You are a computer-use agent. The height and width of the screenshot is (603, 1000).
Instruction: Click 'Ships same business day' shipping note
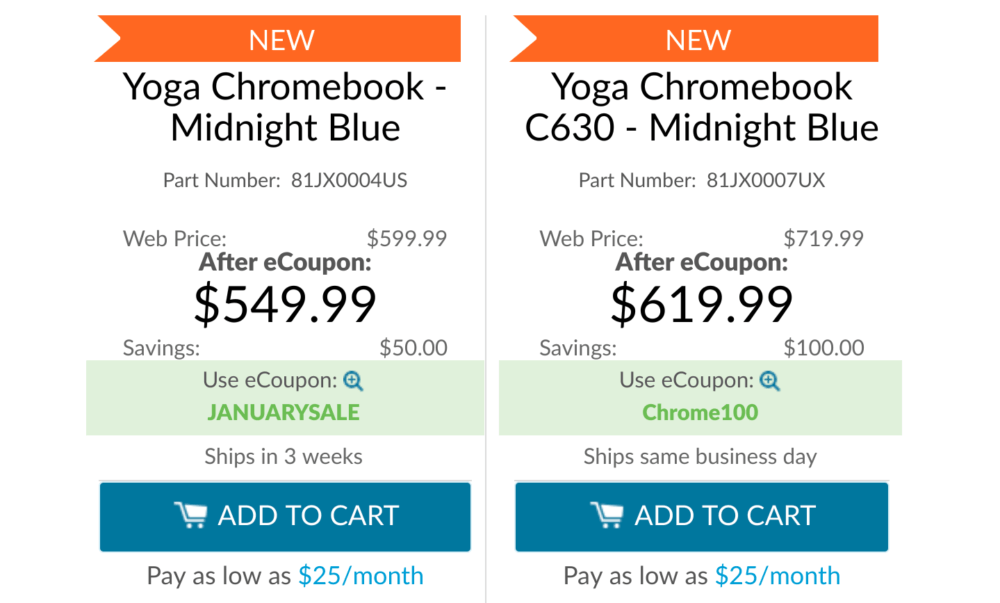click(700, 456)
